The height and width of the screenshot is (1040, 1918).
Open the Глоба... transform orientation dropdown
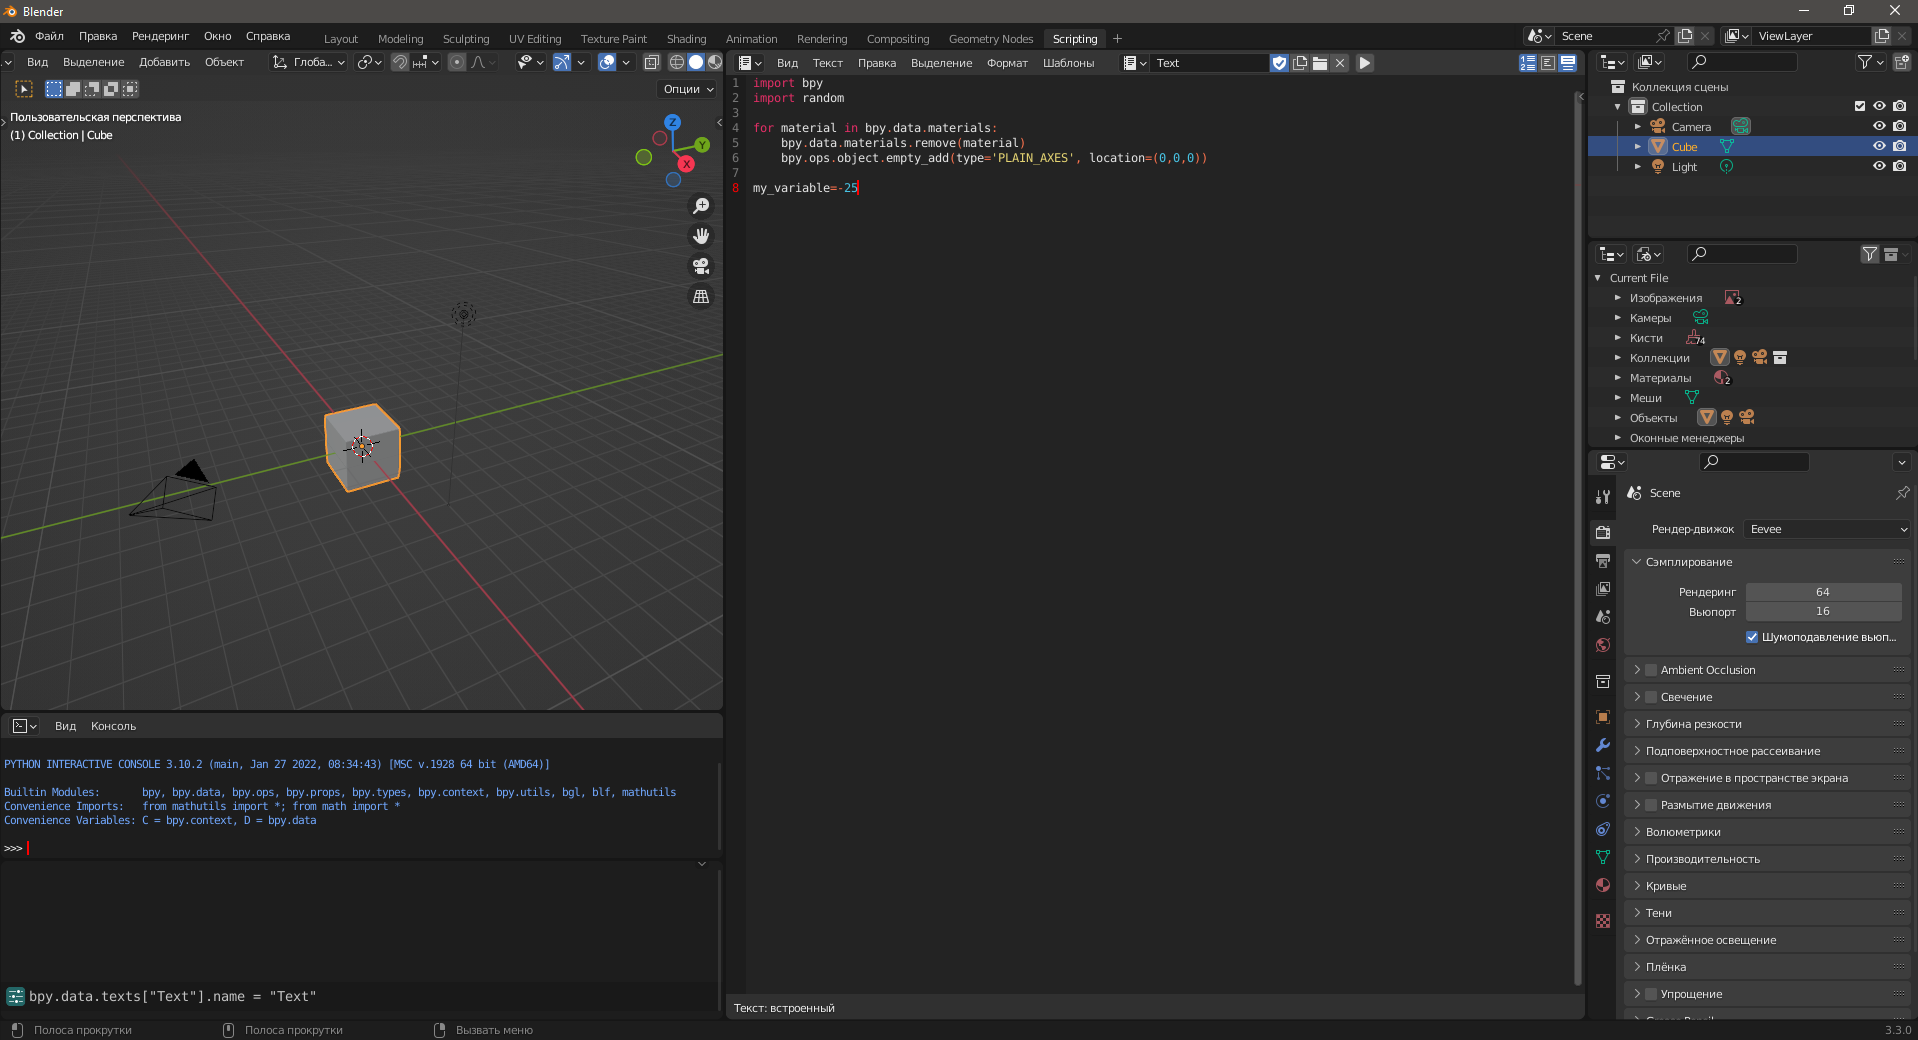[309, 62]
